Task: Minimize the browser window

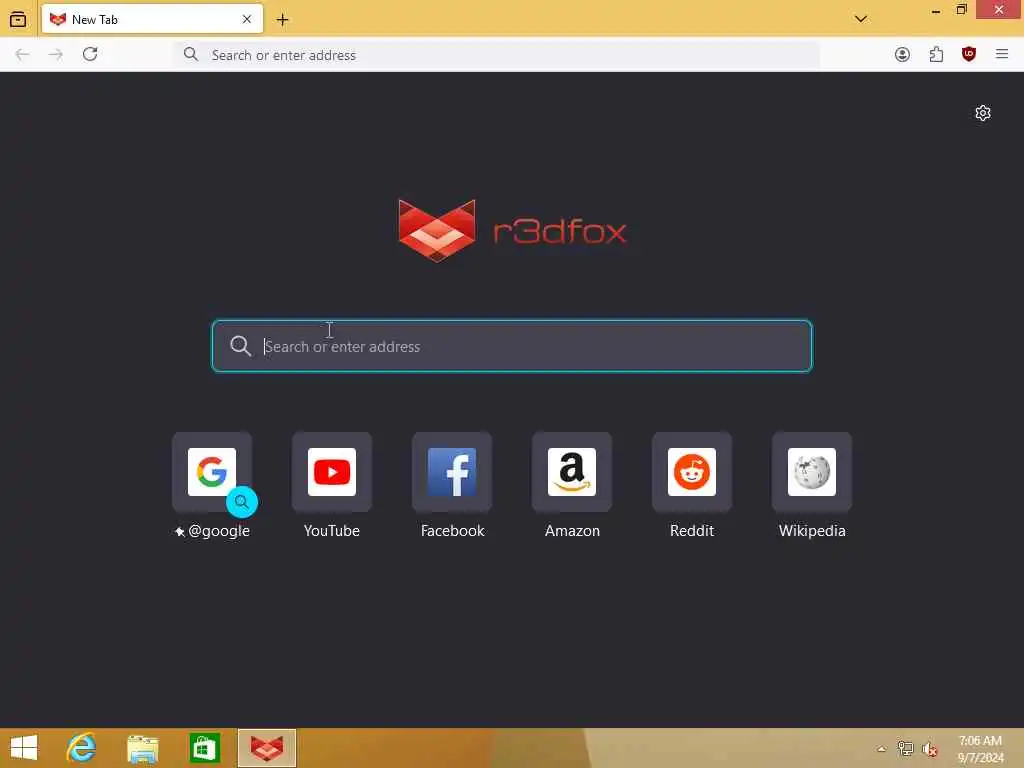Action: point(936,10)
